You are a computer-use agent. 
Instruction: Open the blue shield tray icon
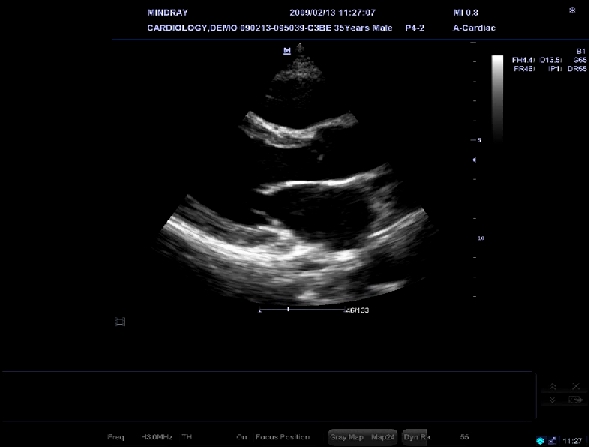pyautogui.click(x=540, y=441)
